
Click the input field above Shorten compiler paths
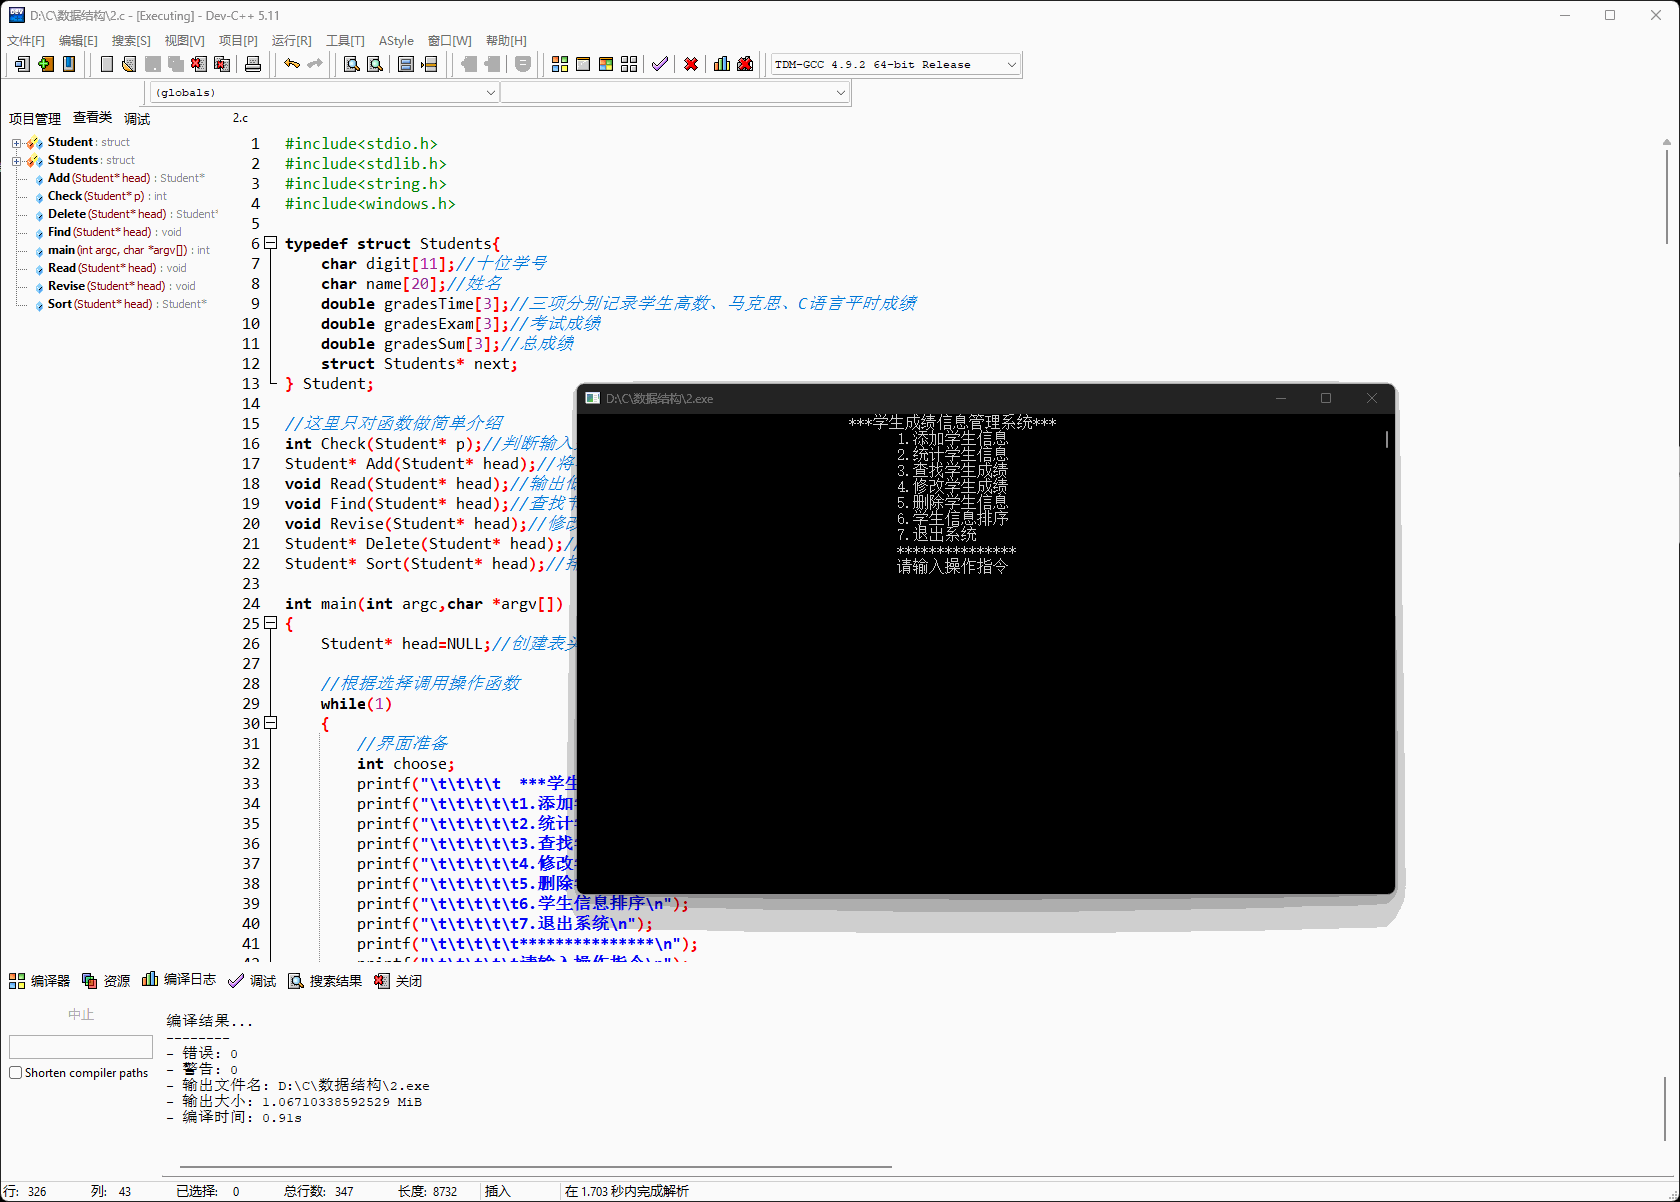click(81, 1047)
